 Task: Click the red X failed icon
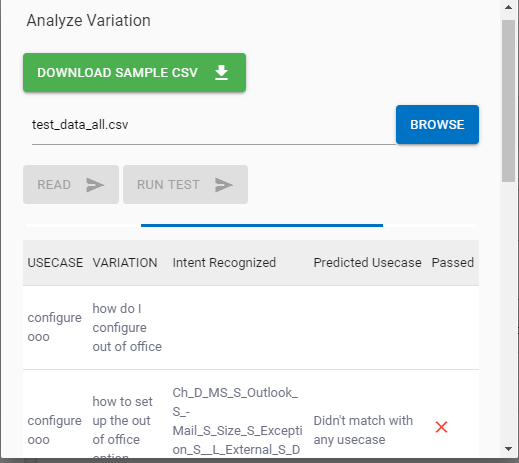click(x=441, y=427)
